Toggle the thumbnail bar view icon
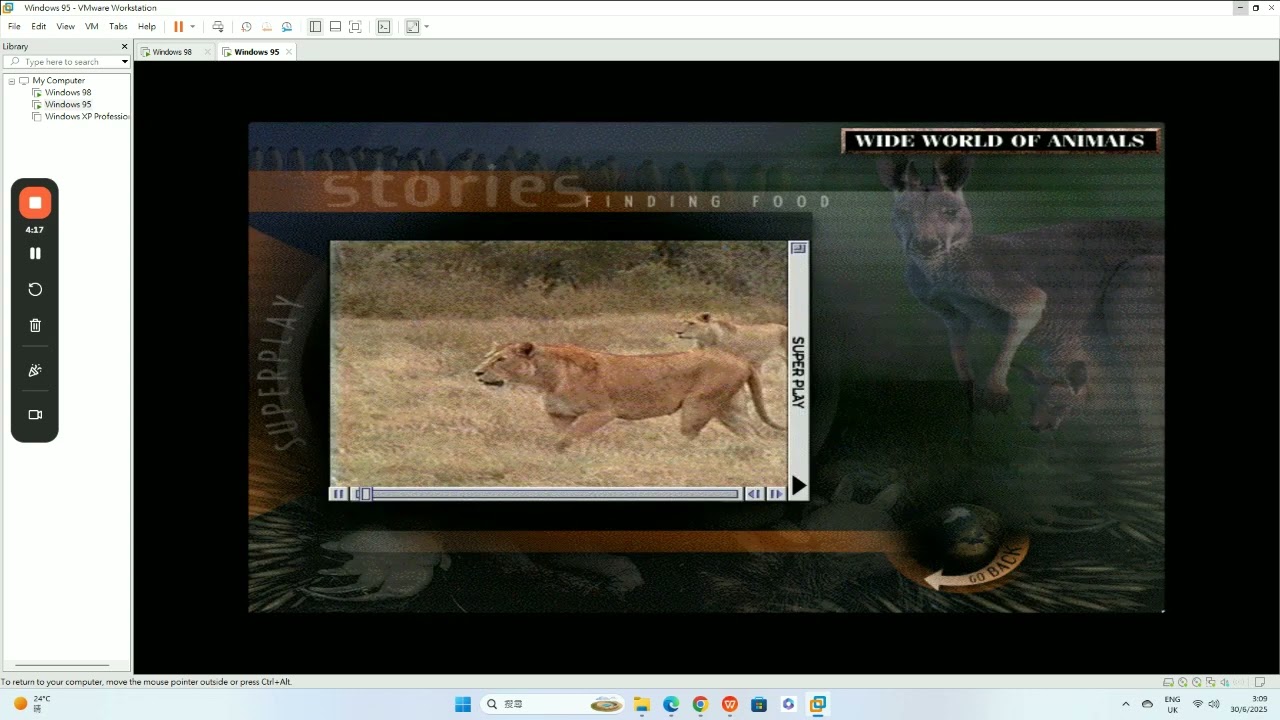Screen dimensions: 1280x720 (335, 27)
